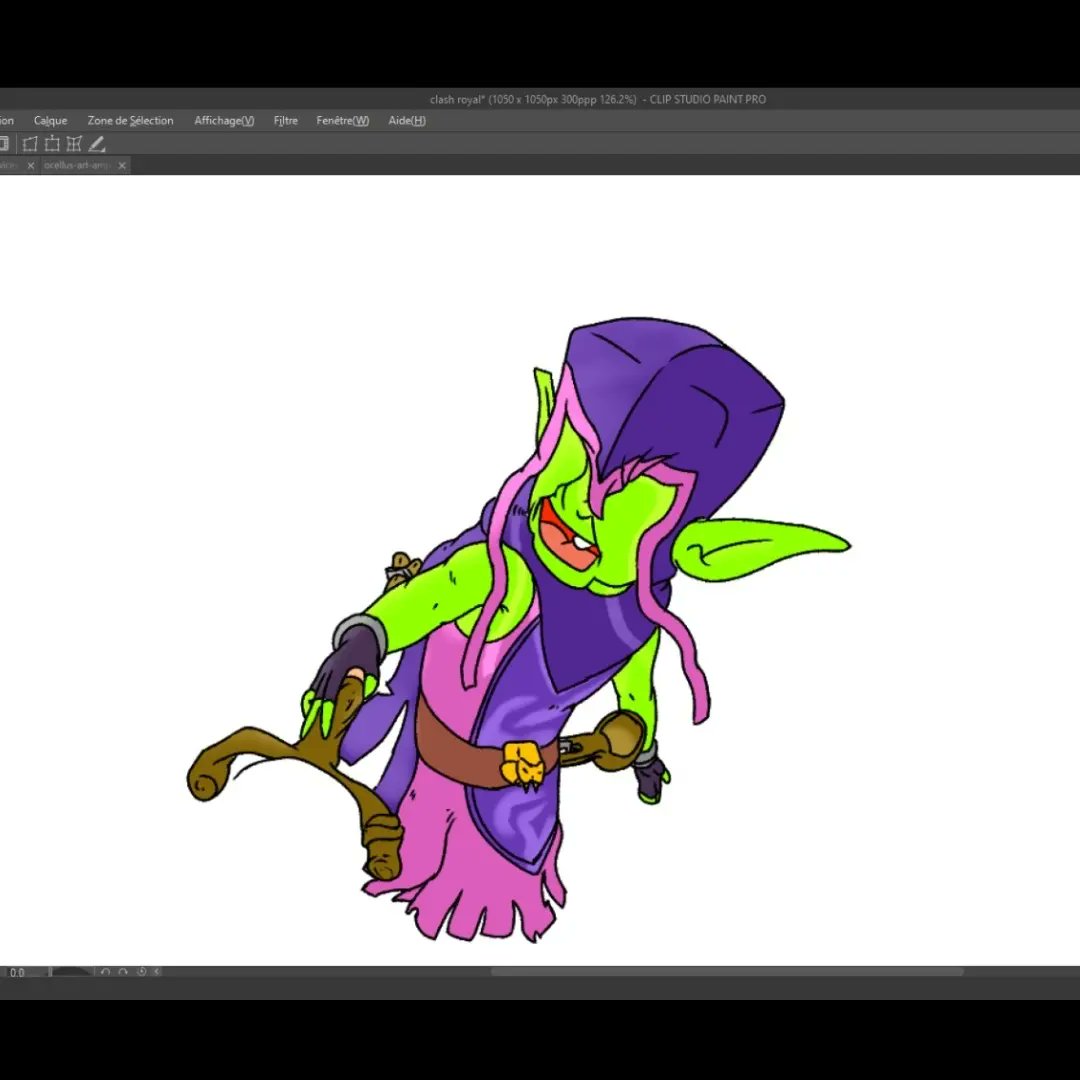Click the scale/rotate transform icon
1080x1080 pixels.
52,144
